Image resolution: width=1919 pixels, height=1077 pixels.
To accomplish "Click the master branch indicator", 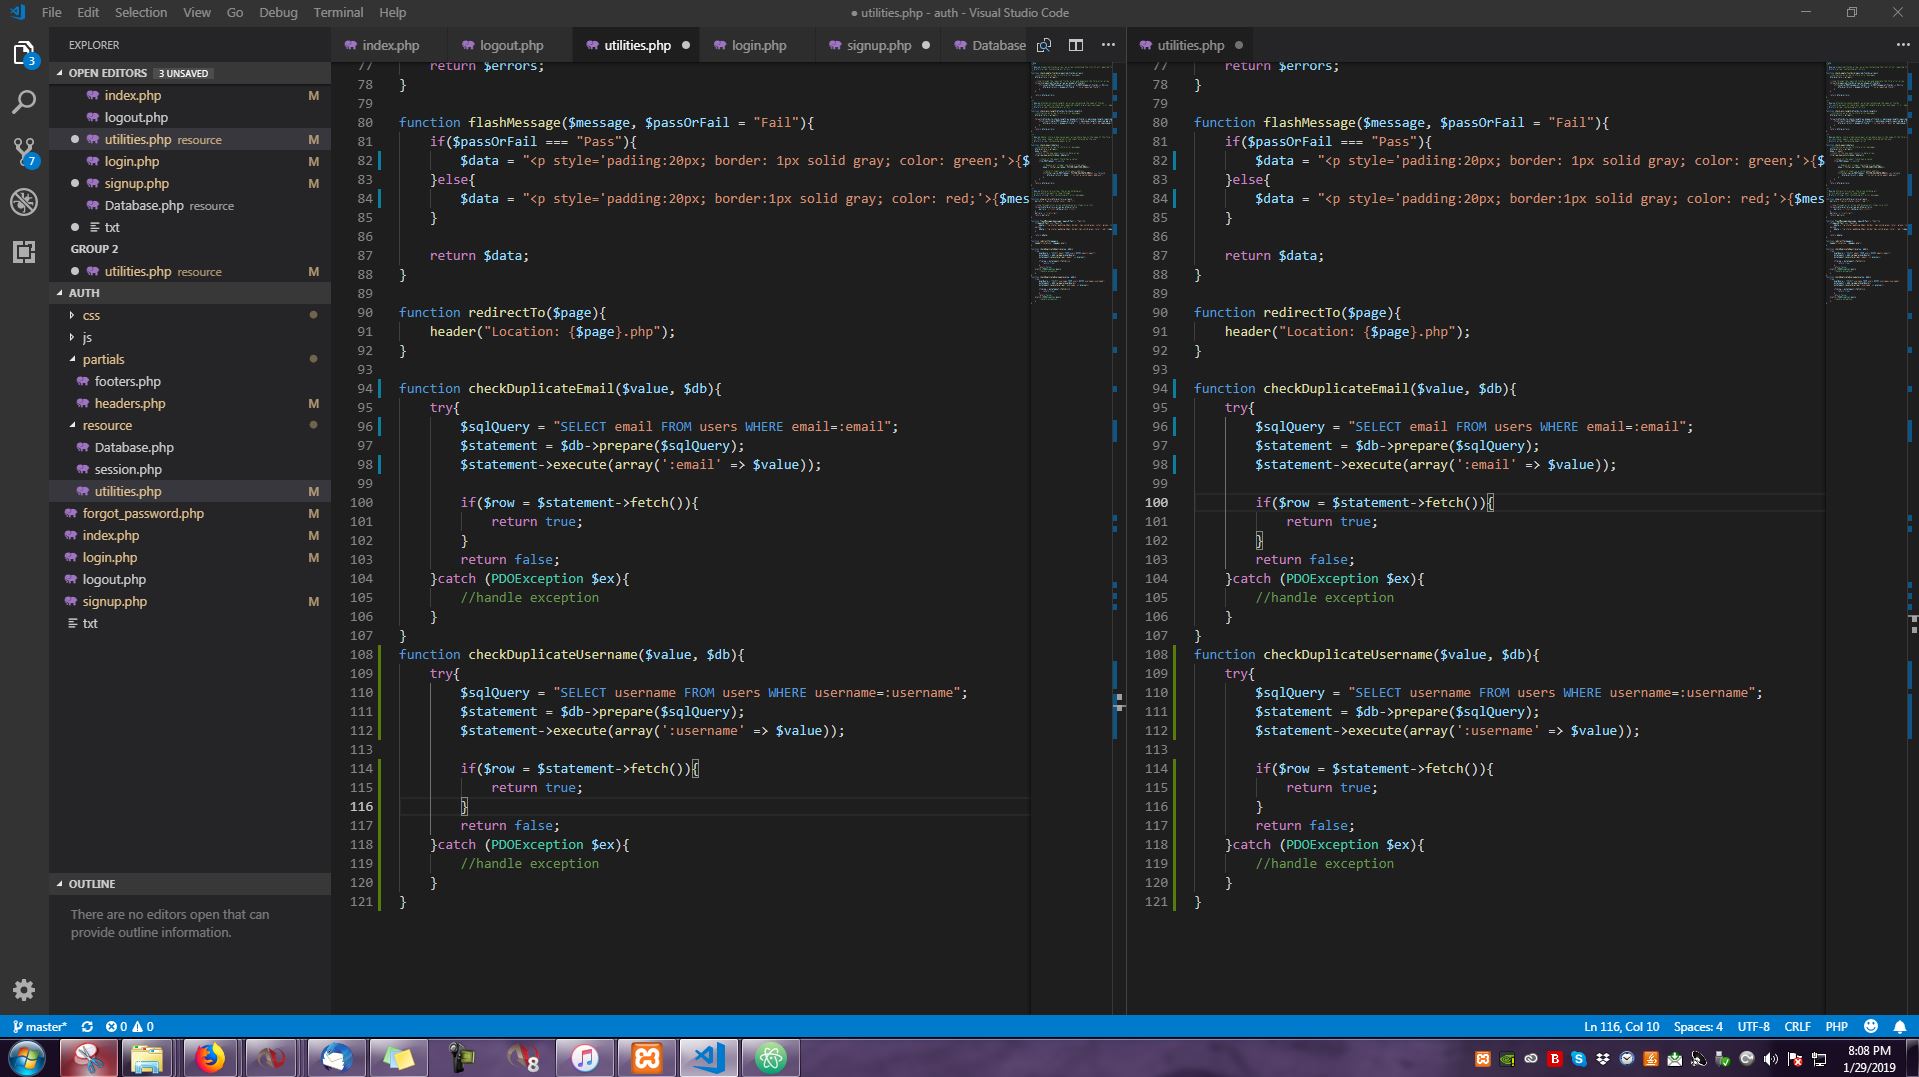I will click(40, 1026).
